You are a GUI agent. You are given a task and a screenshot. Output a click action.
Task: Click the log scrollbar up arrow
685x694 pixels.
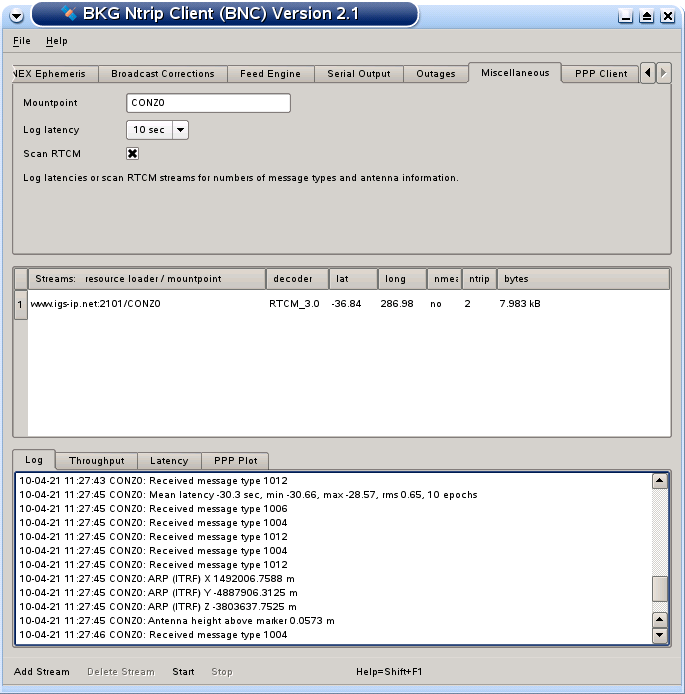659,481
